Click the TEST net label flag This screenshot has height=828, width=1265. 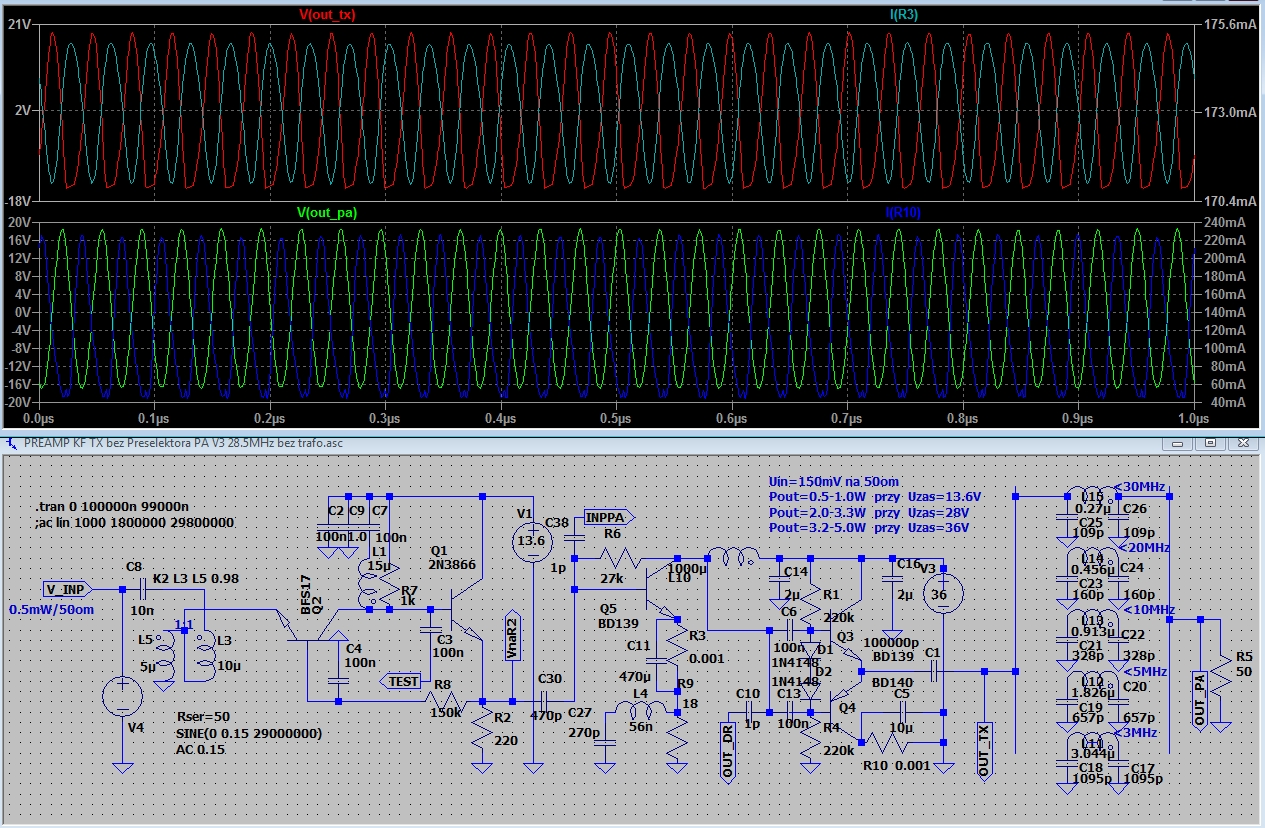(x=402, y=681)
